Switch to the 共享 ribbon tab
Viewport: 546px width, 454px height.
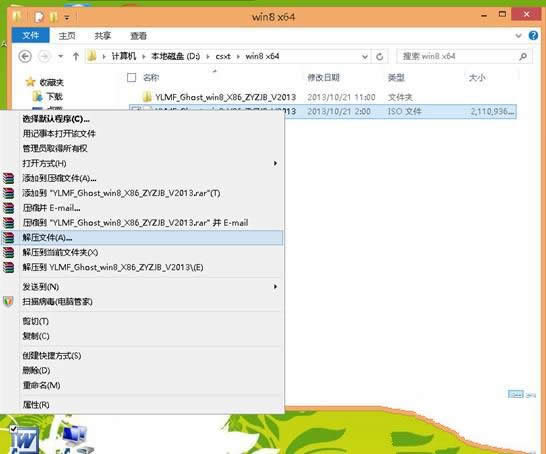click(102, 36)
